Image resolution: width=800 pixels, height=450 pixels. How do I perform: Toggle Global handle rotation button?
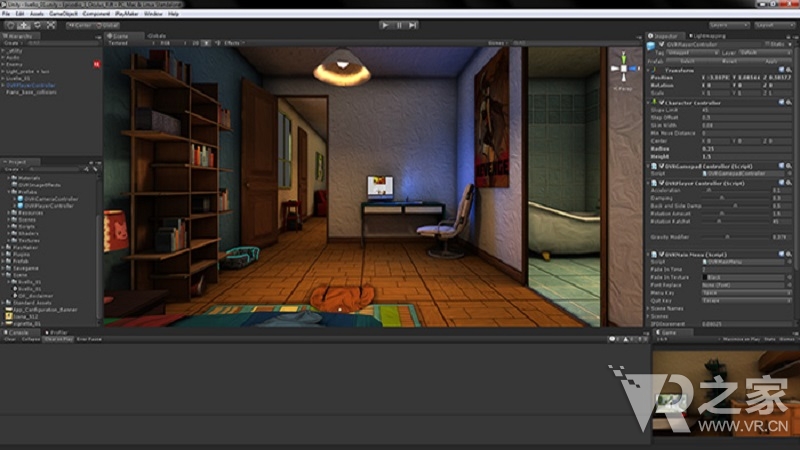pos(107,25)
